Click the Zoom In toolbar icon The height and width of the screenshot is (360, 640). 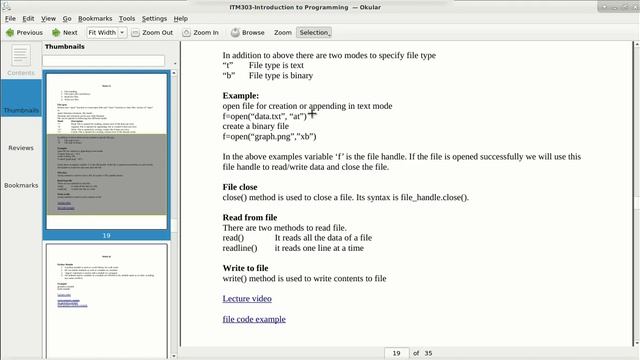click(x=187, y=33)
